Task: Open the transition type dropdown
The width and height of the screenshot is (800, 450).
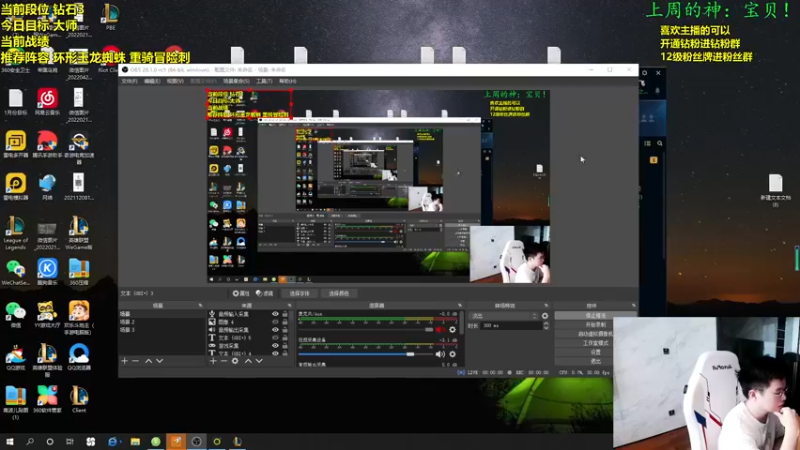Action: (x=504, y=316)
